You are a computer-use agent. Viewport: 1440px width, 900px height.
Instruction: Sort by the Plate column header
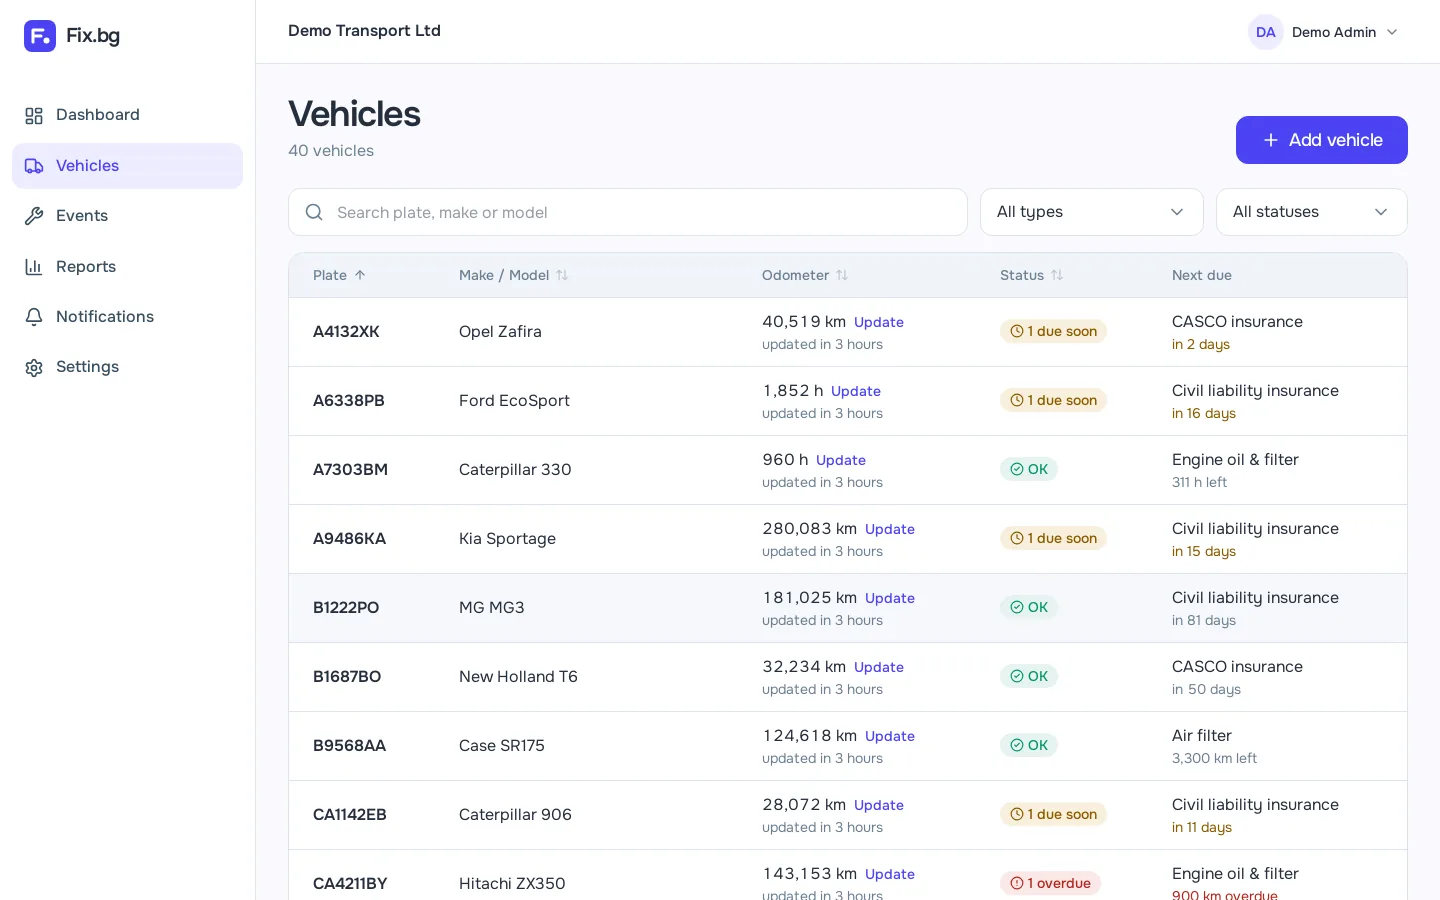coord(340,275)
